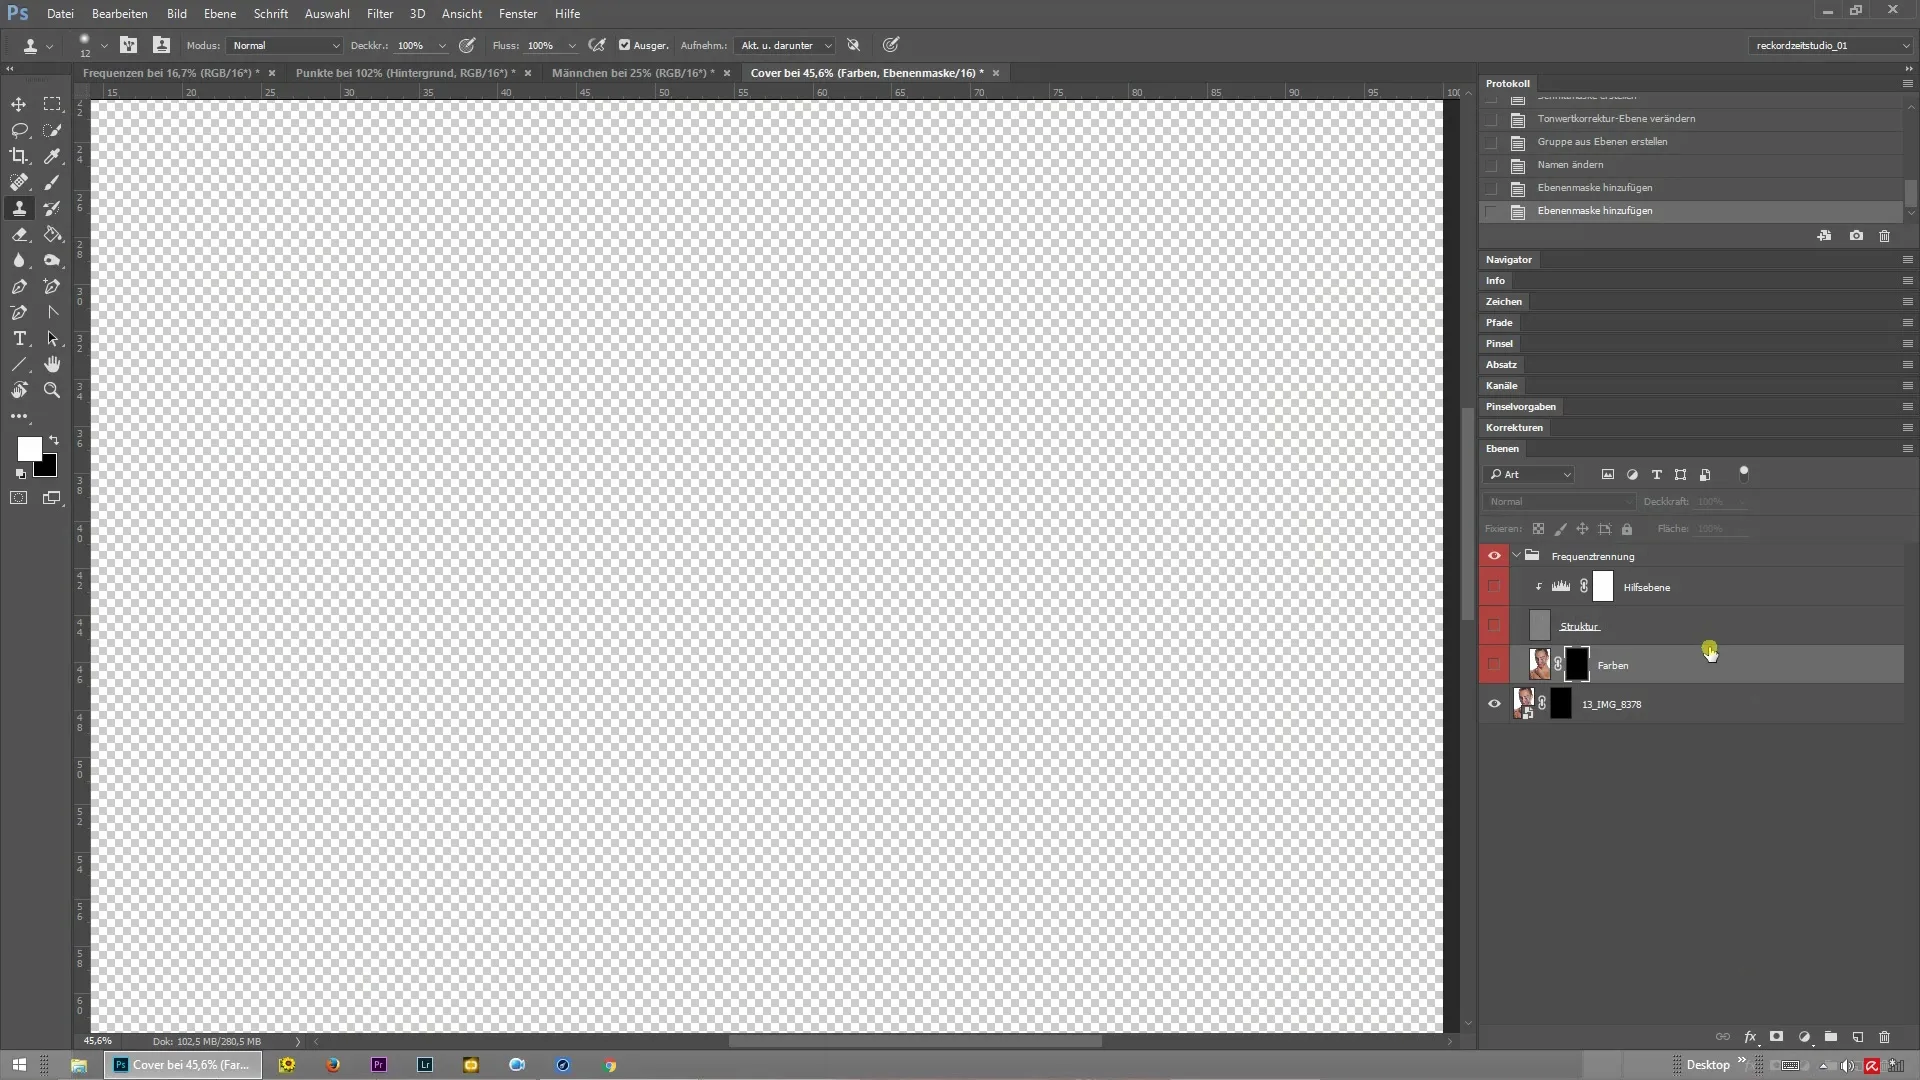Toggle type layer filter
This screenshot has height=1080, width=1920.
click(1656, 475)
